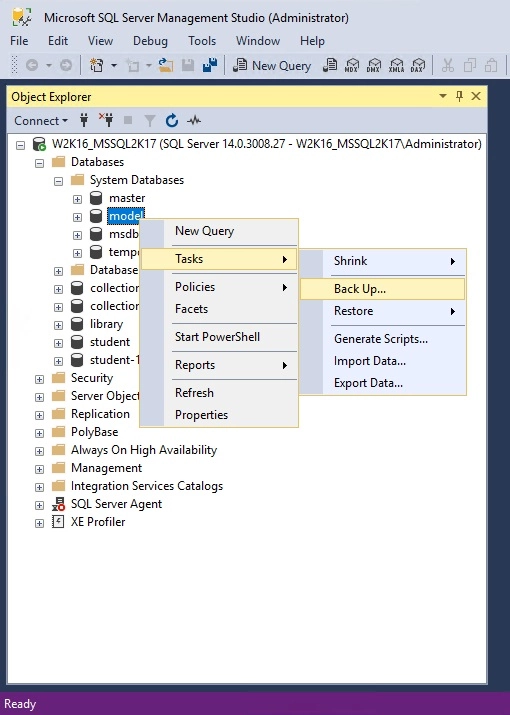Click the single Save disk icon

188,66
